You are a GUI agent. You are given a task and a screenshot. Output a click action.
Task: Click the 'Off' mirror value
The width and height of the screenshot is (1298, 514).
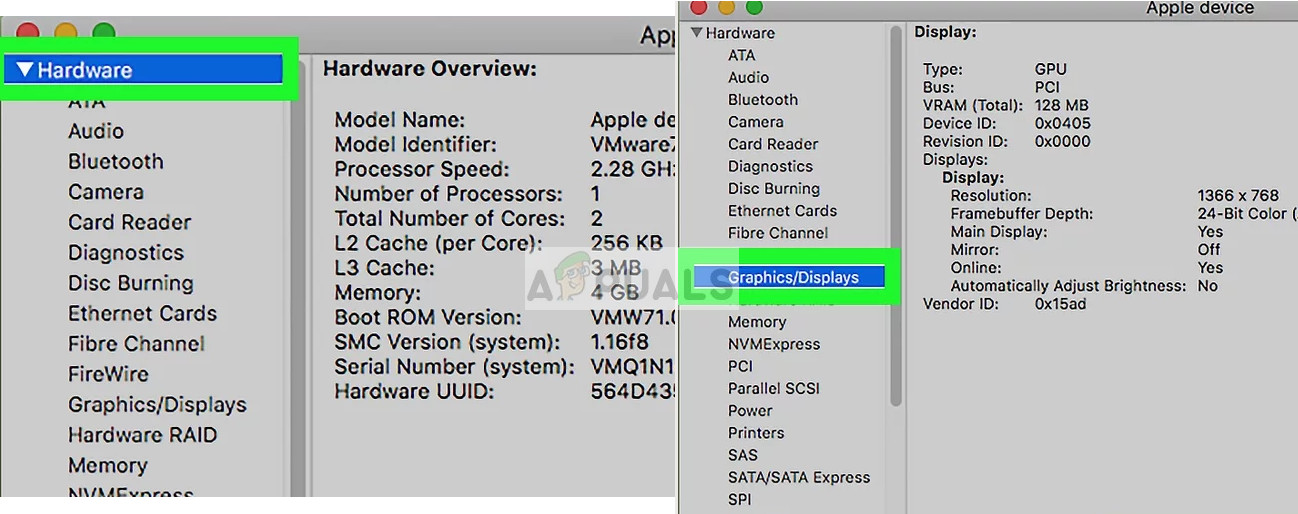[x=1209, y=249]
